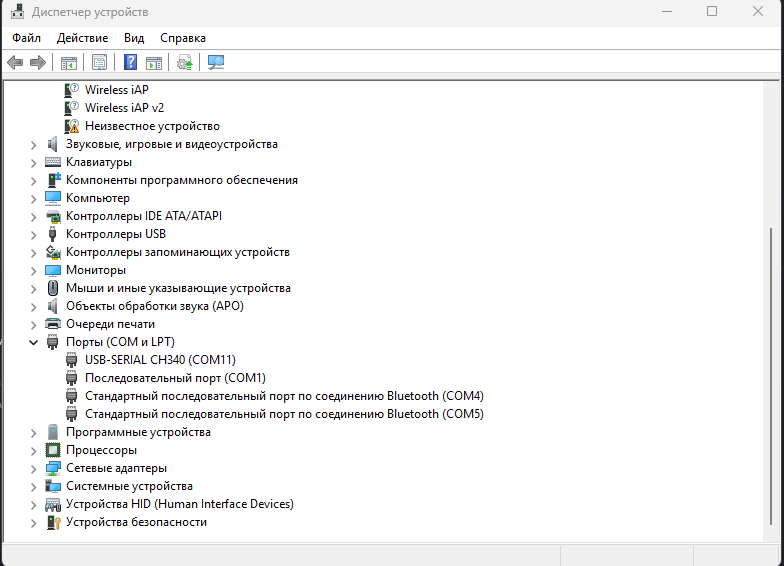This screenshot has width=784, height=566.
Task: Click the Контроллеры IDE ATA/ATAPI icon
Action: point(52,216)
